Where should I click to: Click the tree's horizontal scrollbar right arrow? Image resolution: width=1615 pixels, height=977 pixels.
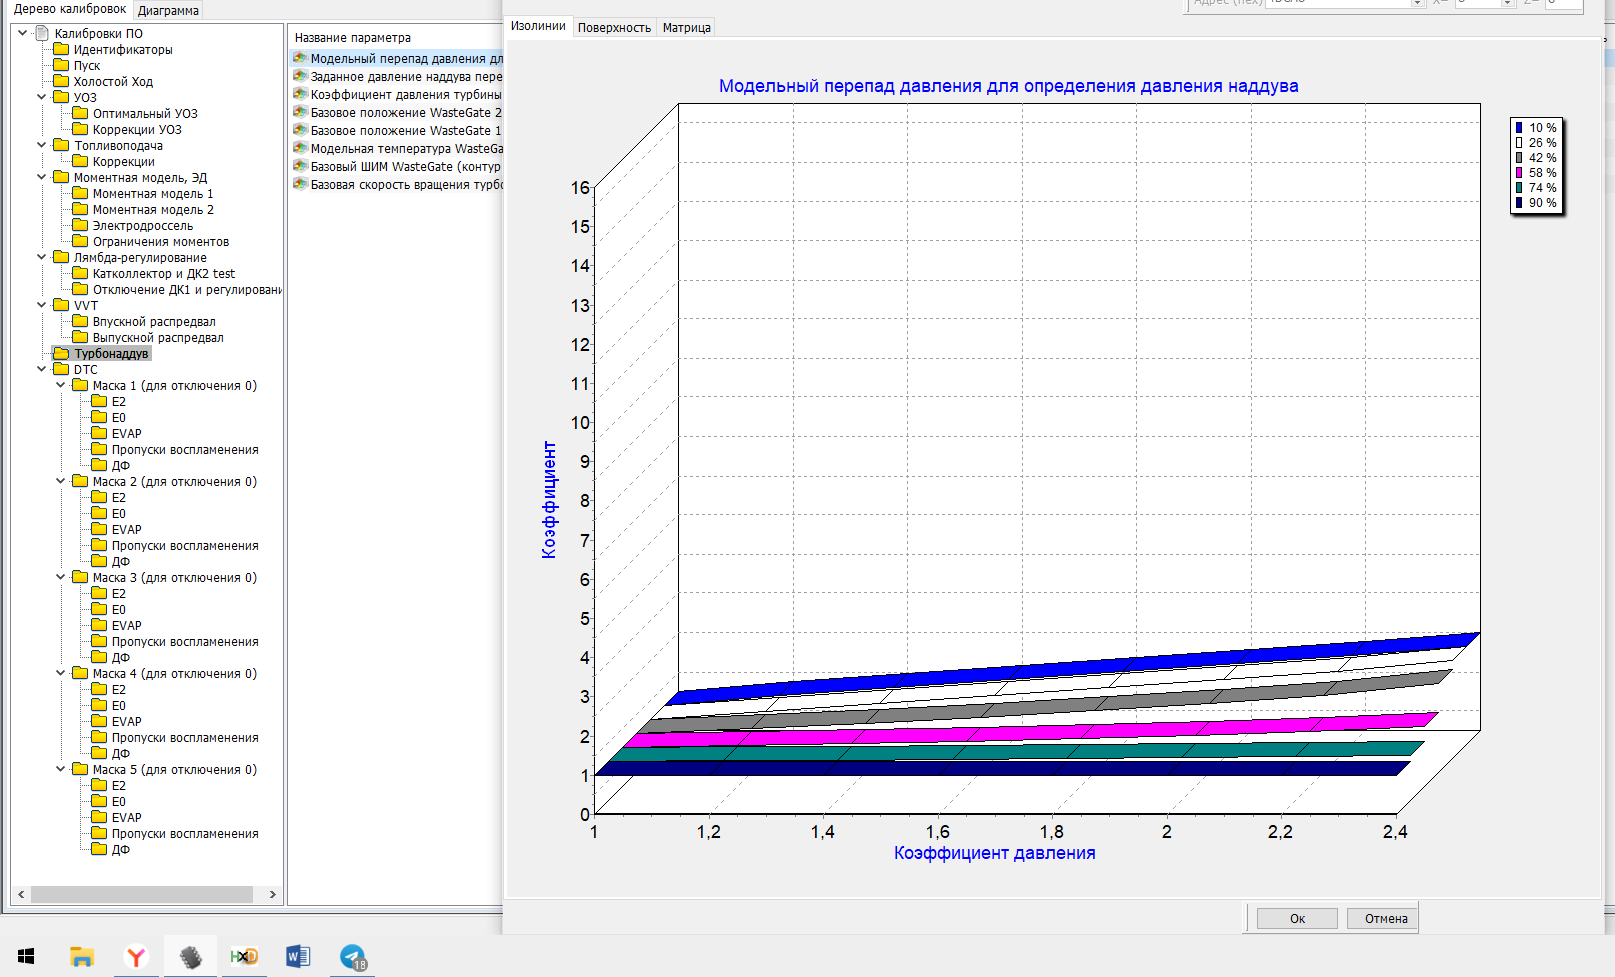(273, 895)
